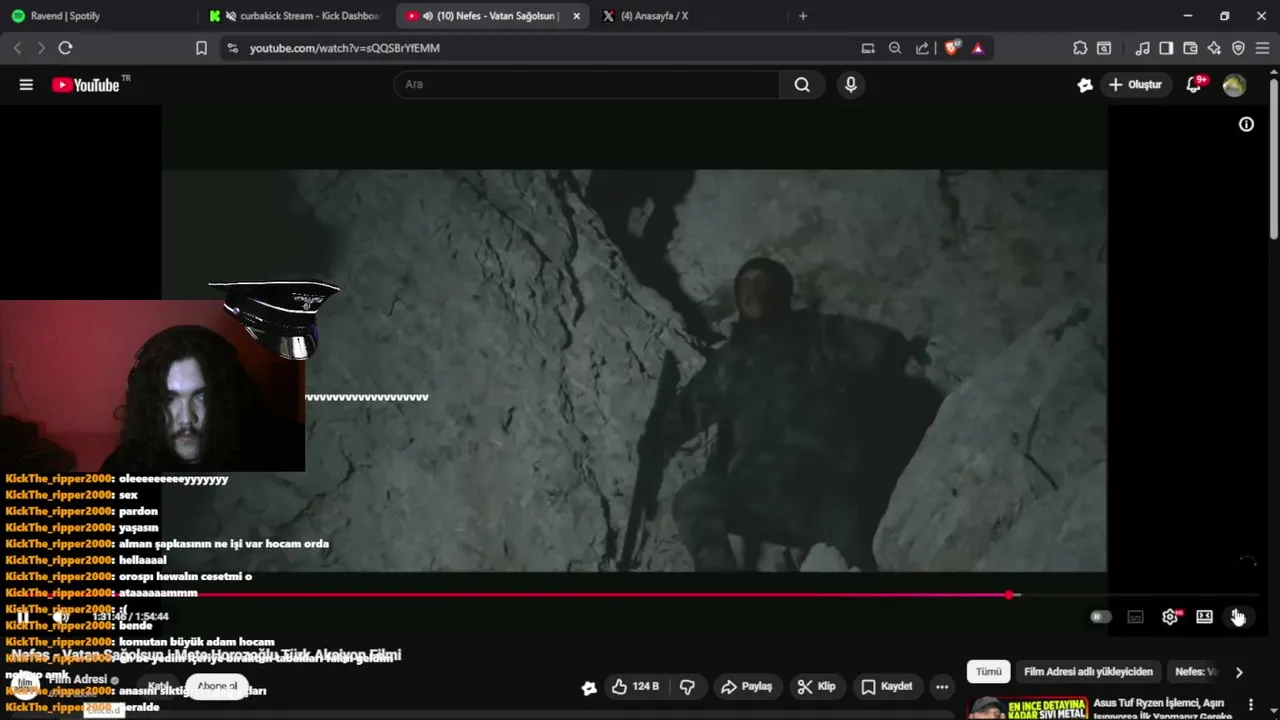Screen dimensions: 1280x720
Task: Open Brave Wallet icon
Action: tap(1190, 48)
